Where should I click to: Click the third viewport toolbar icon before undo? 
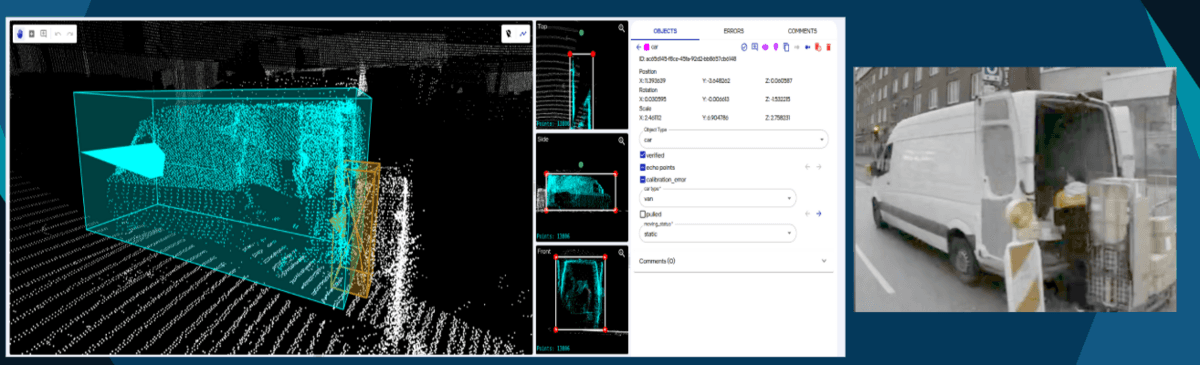43,34
